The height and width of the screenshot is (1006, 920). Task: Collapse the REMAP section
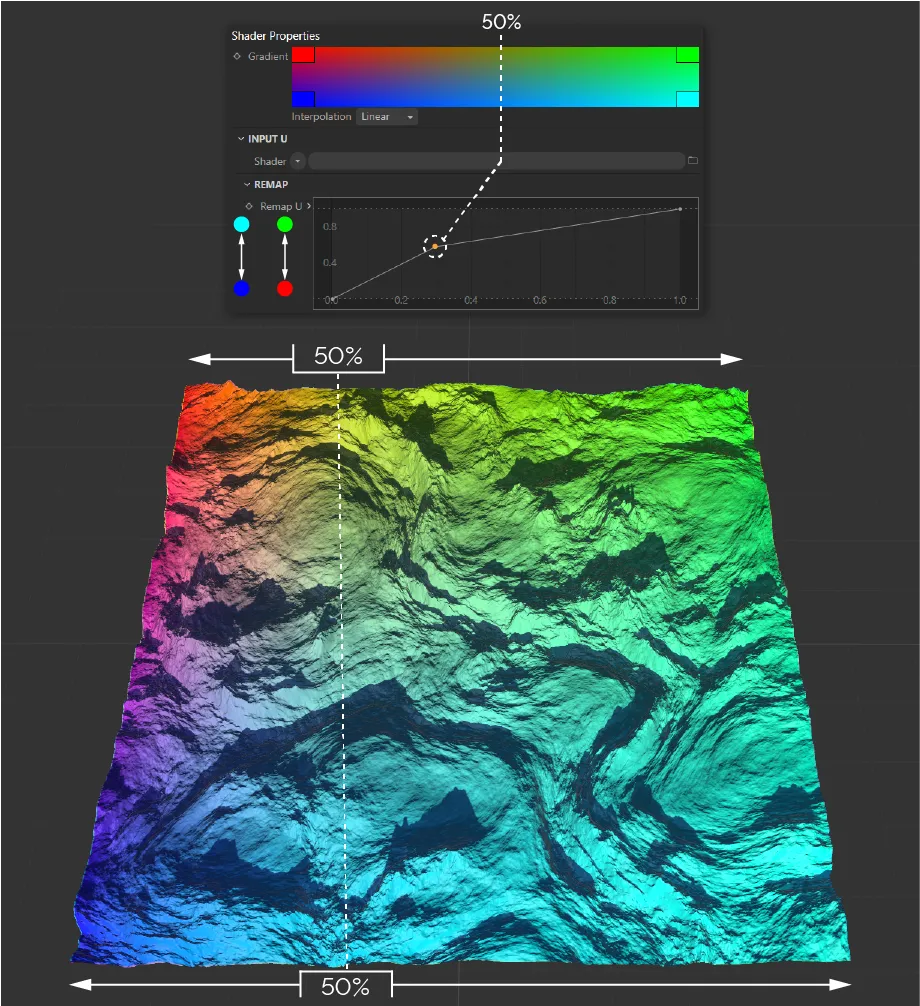pos(246,184)
